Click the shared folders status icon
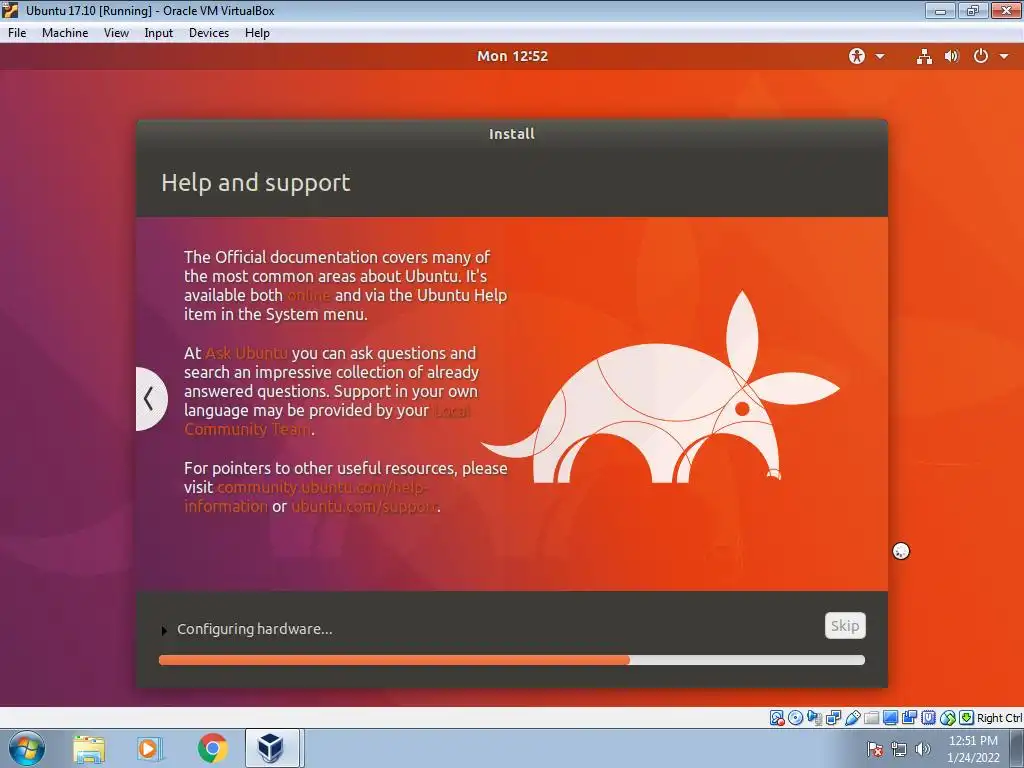This screenshot has width=1024, height=768. tap(871, 718)
